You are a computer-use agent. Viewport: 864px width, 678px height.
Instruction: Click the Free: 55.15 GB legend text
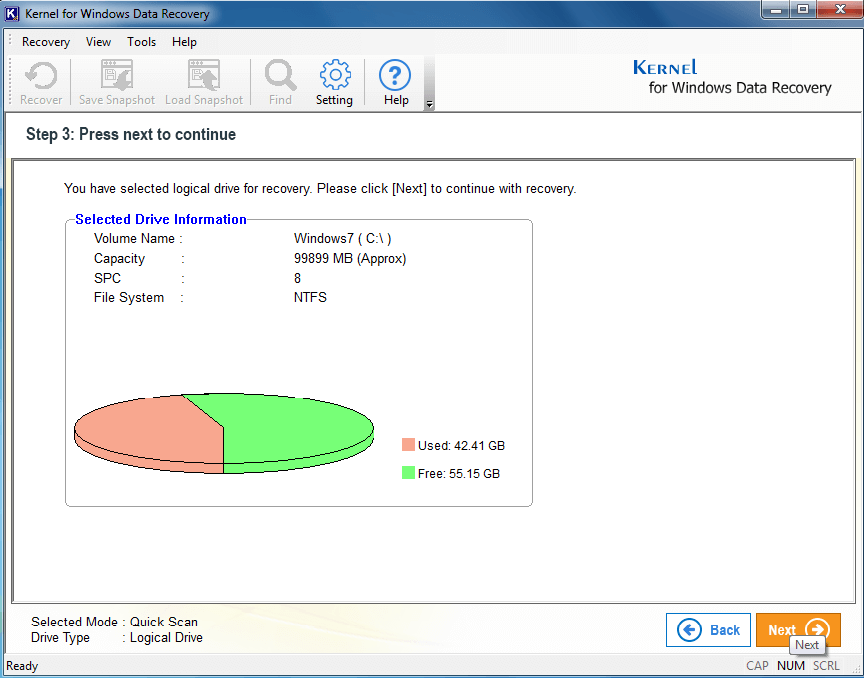(x=458, y=473)
